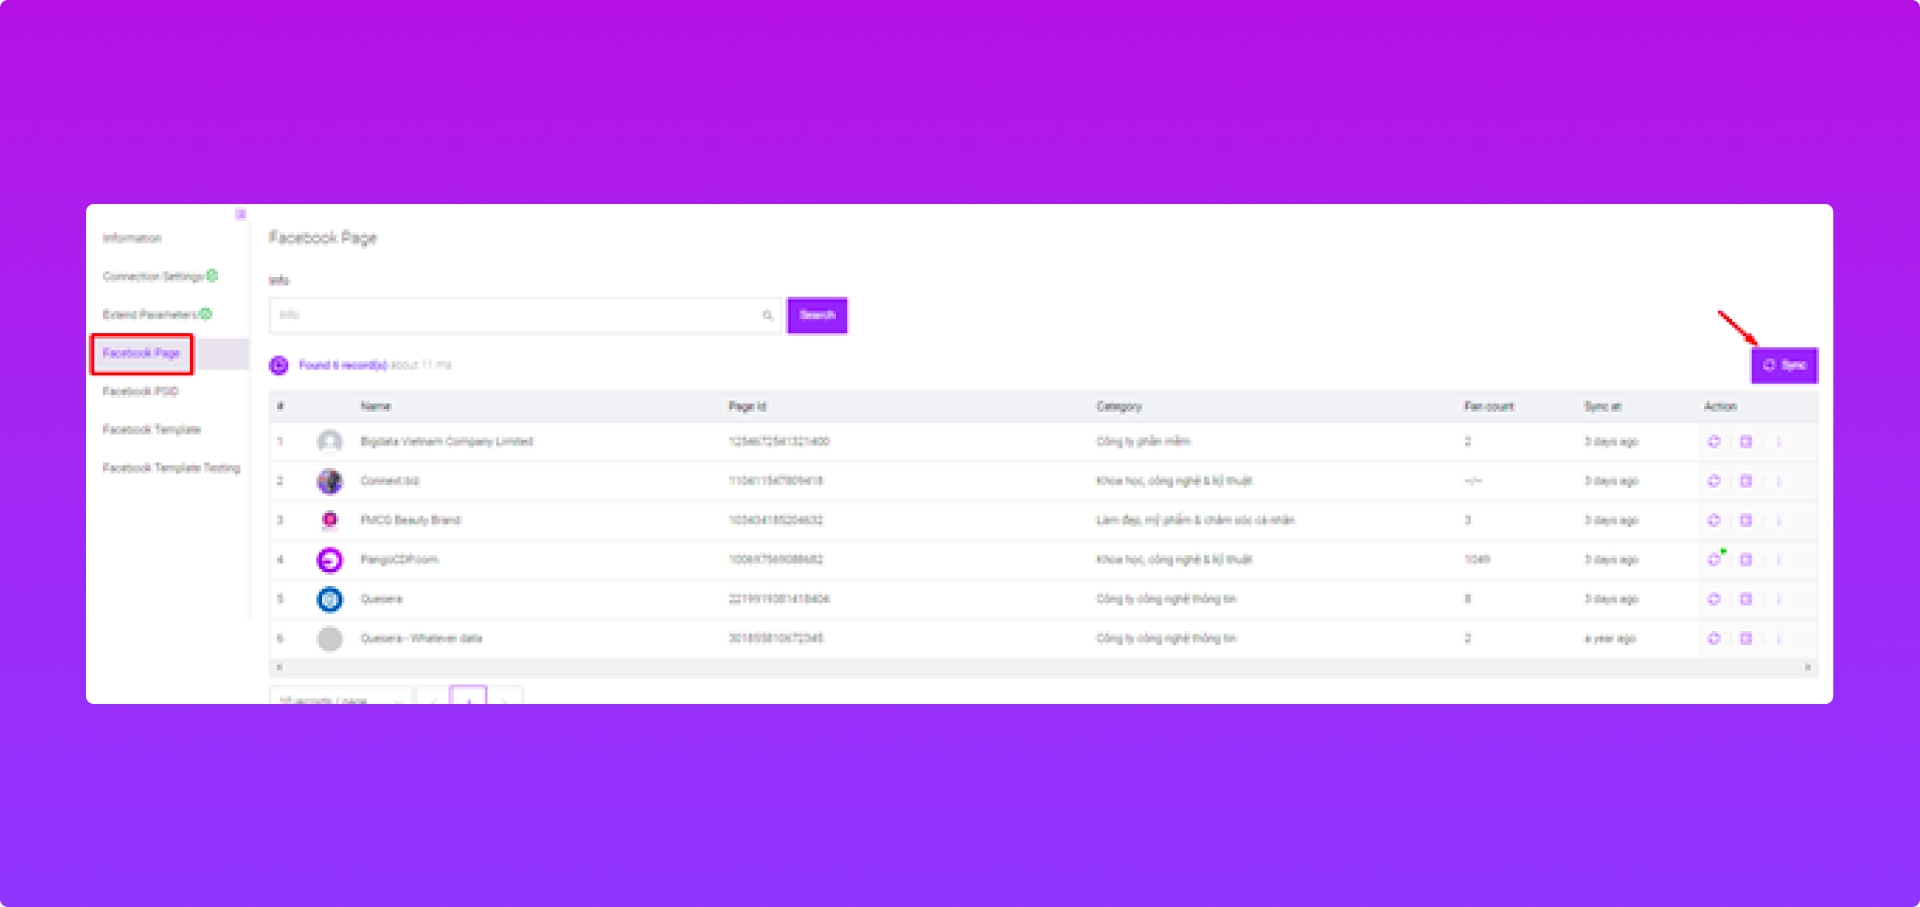
Task: Open more options for Bigdata Vietnam Company row
Action: (x=1779, y=441)
